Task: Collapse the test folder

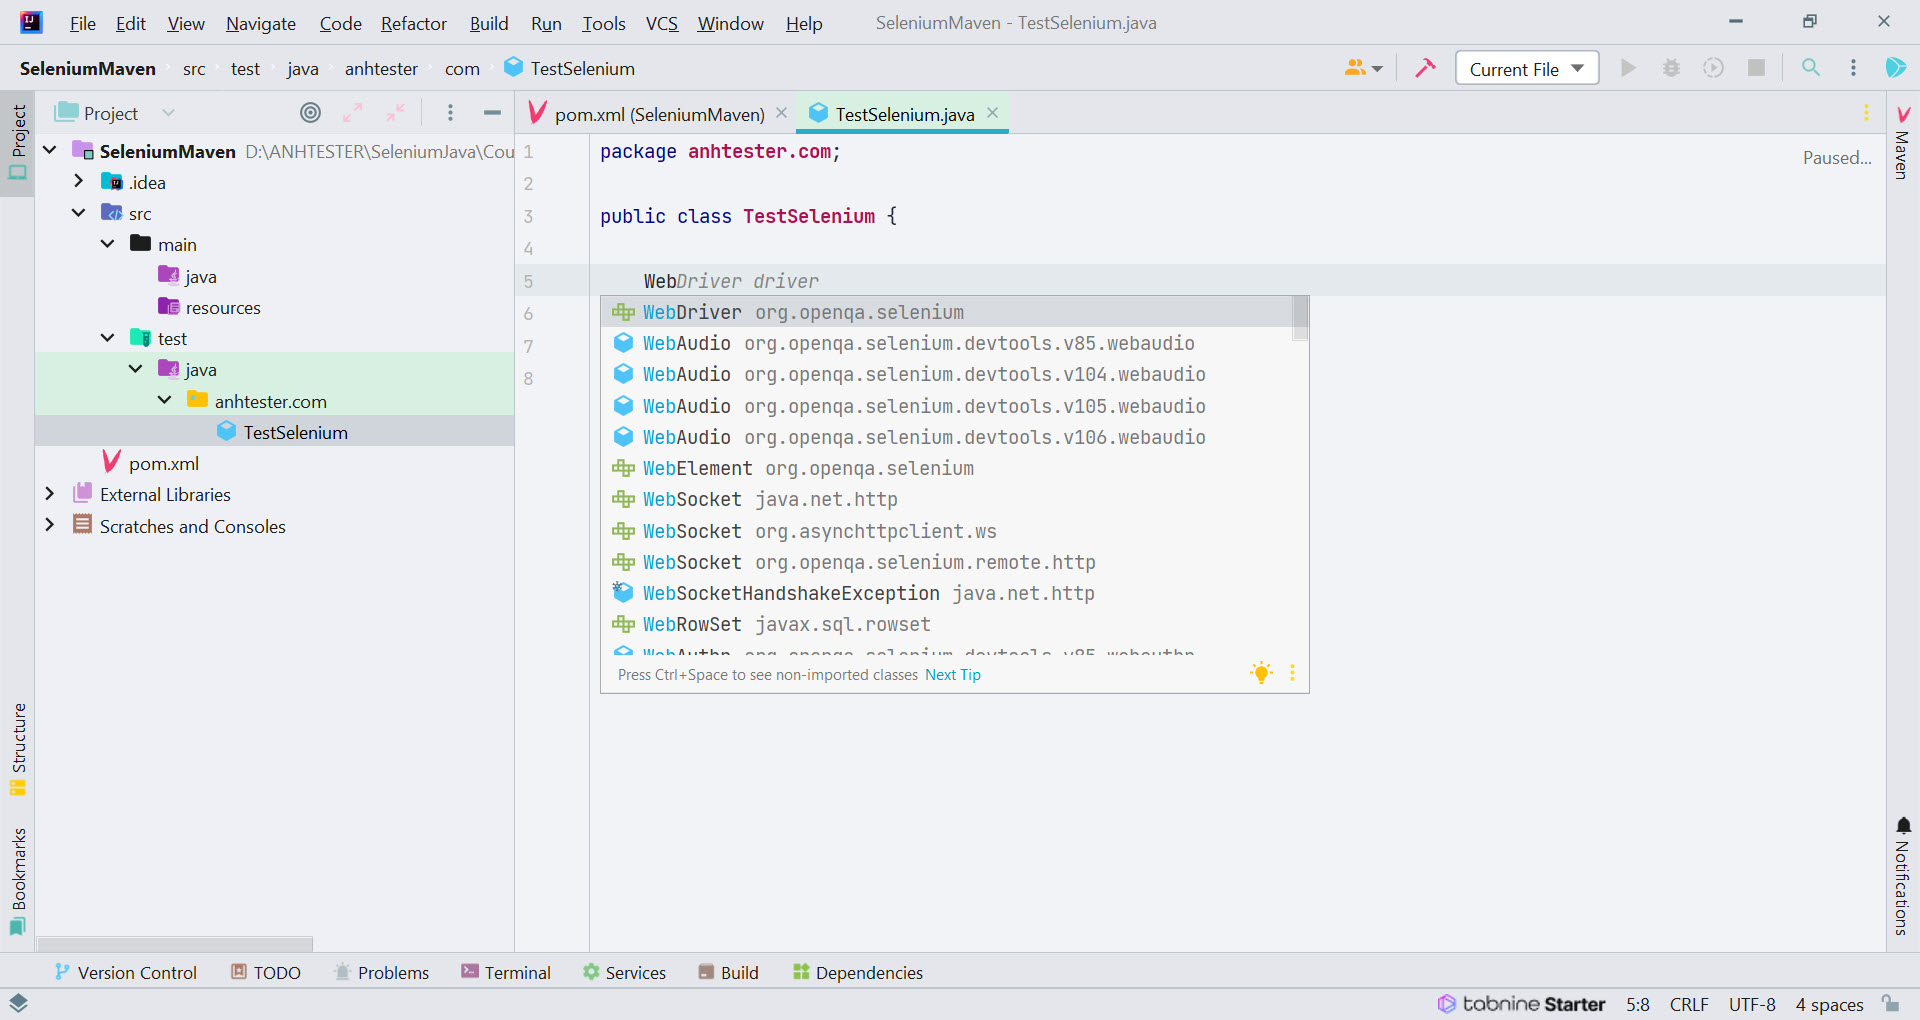Action: (x=108, y=338)
